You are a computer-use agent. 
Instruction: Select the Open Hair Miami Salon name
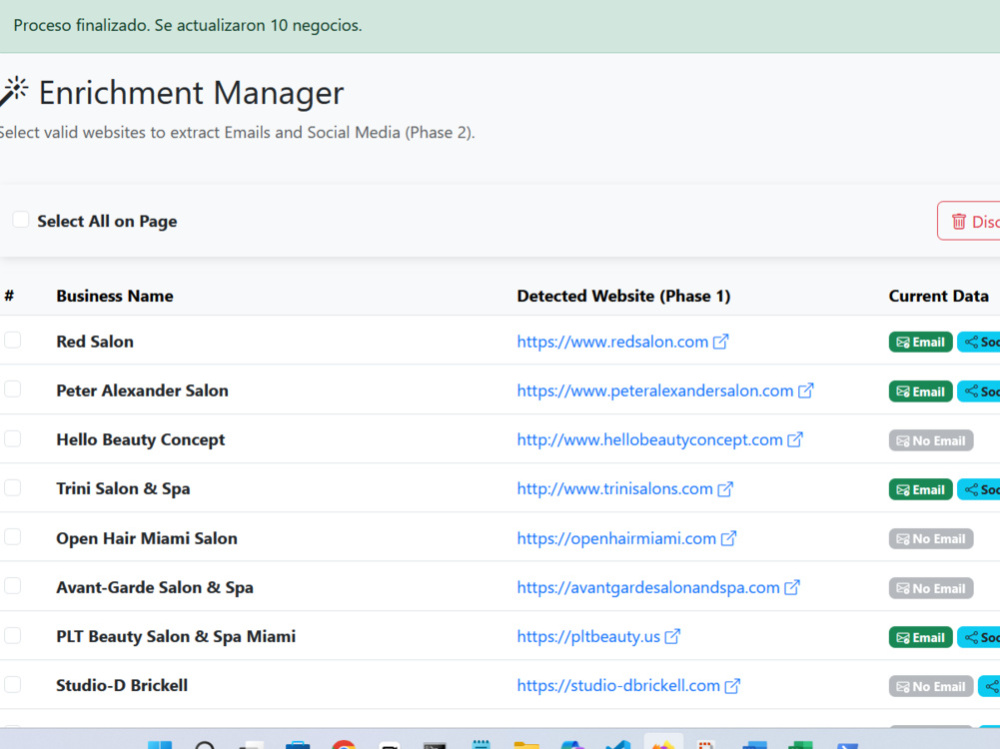point(147,538)
